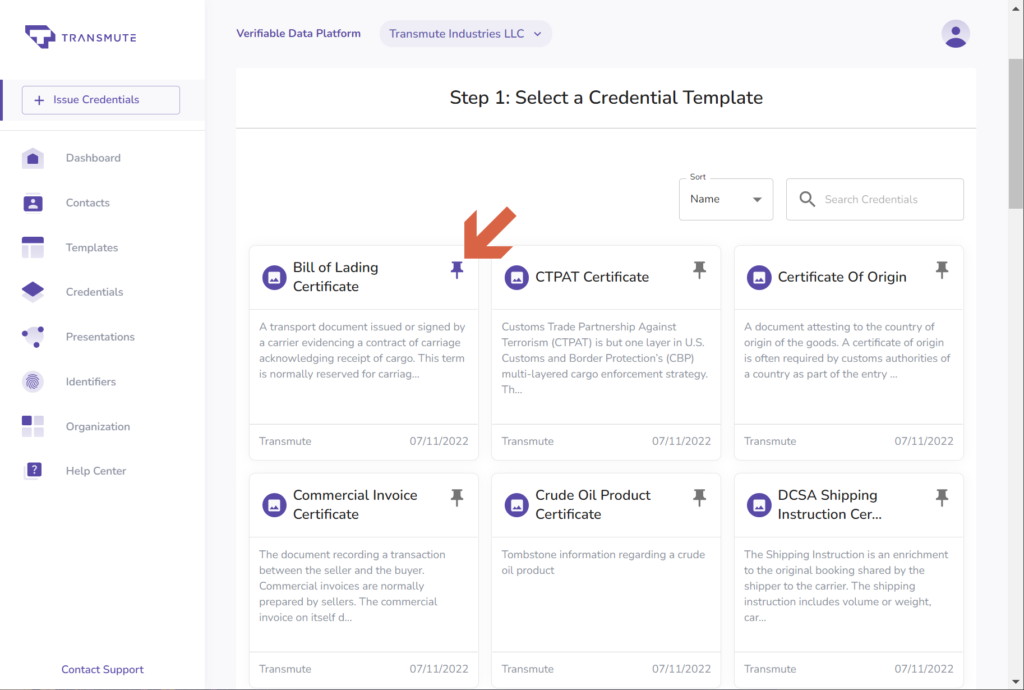Click the Contacts person card icon

pyautogui.click(x=33, y=203)
